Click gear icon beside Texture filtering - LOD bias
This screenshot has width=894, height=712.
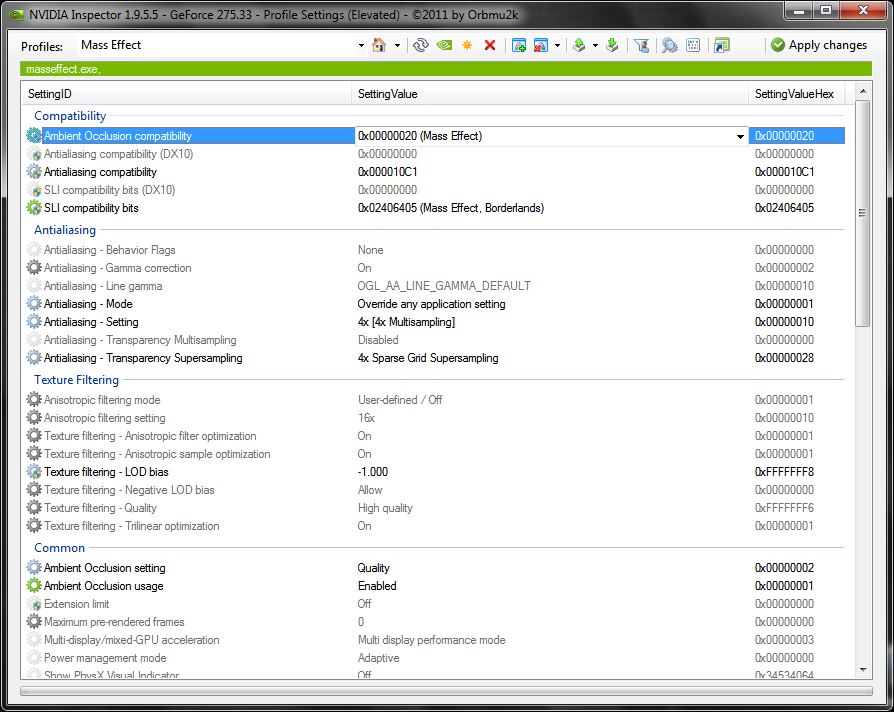[34, 471]
